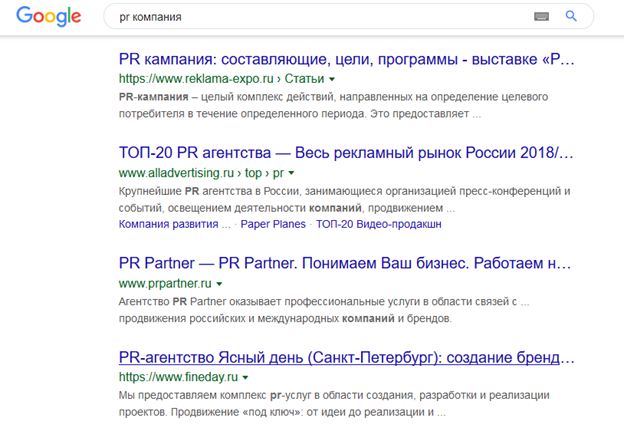Click the Google logo

point(49,16)
